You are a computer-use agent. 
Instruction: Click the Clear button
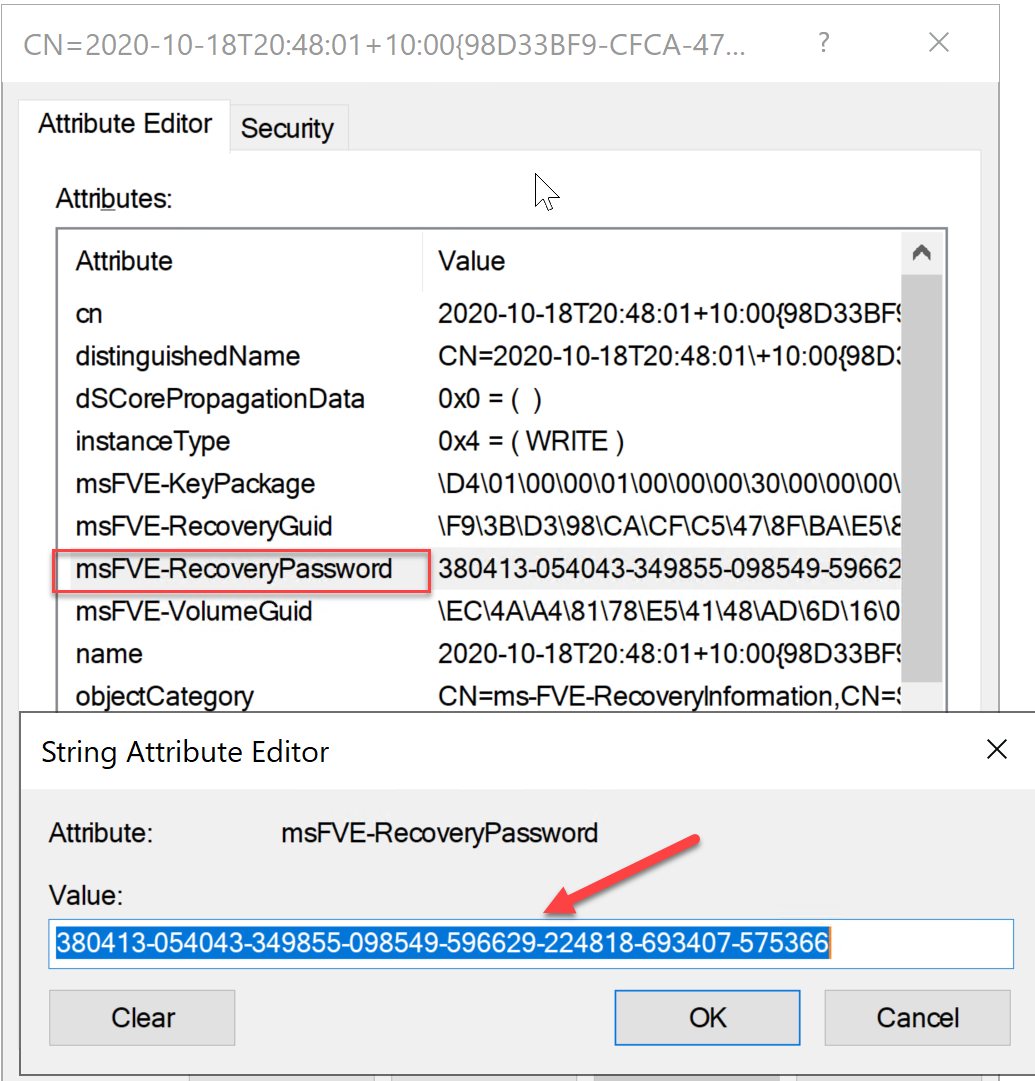pyautogui.click(x=141, y=1017)
